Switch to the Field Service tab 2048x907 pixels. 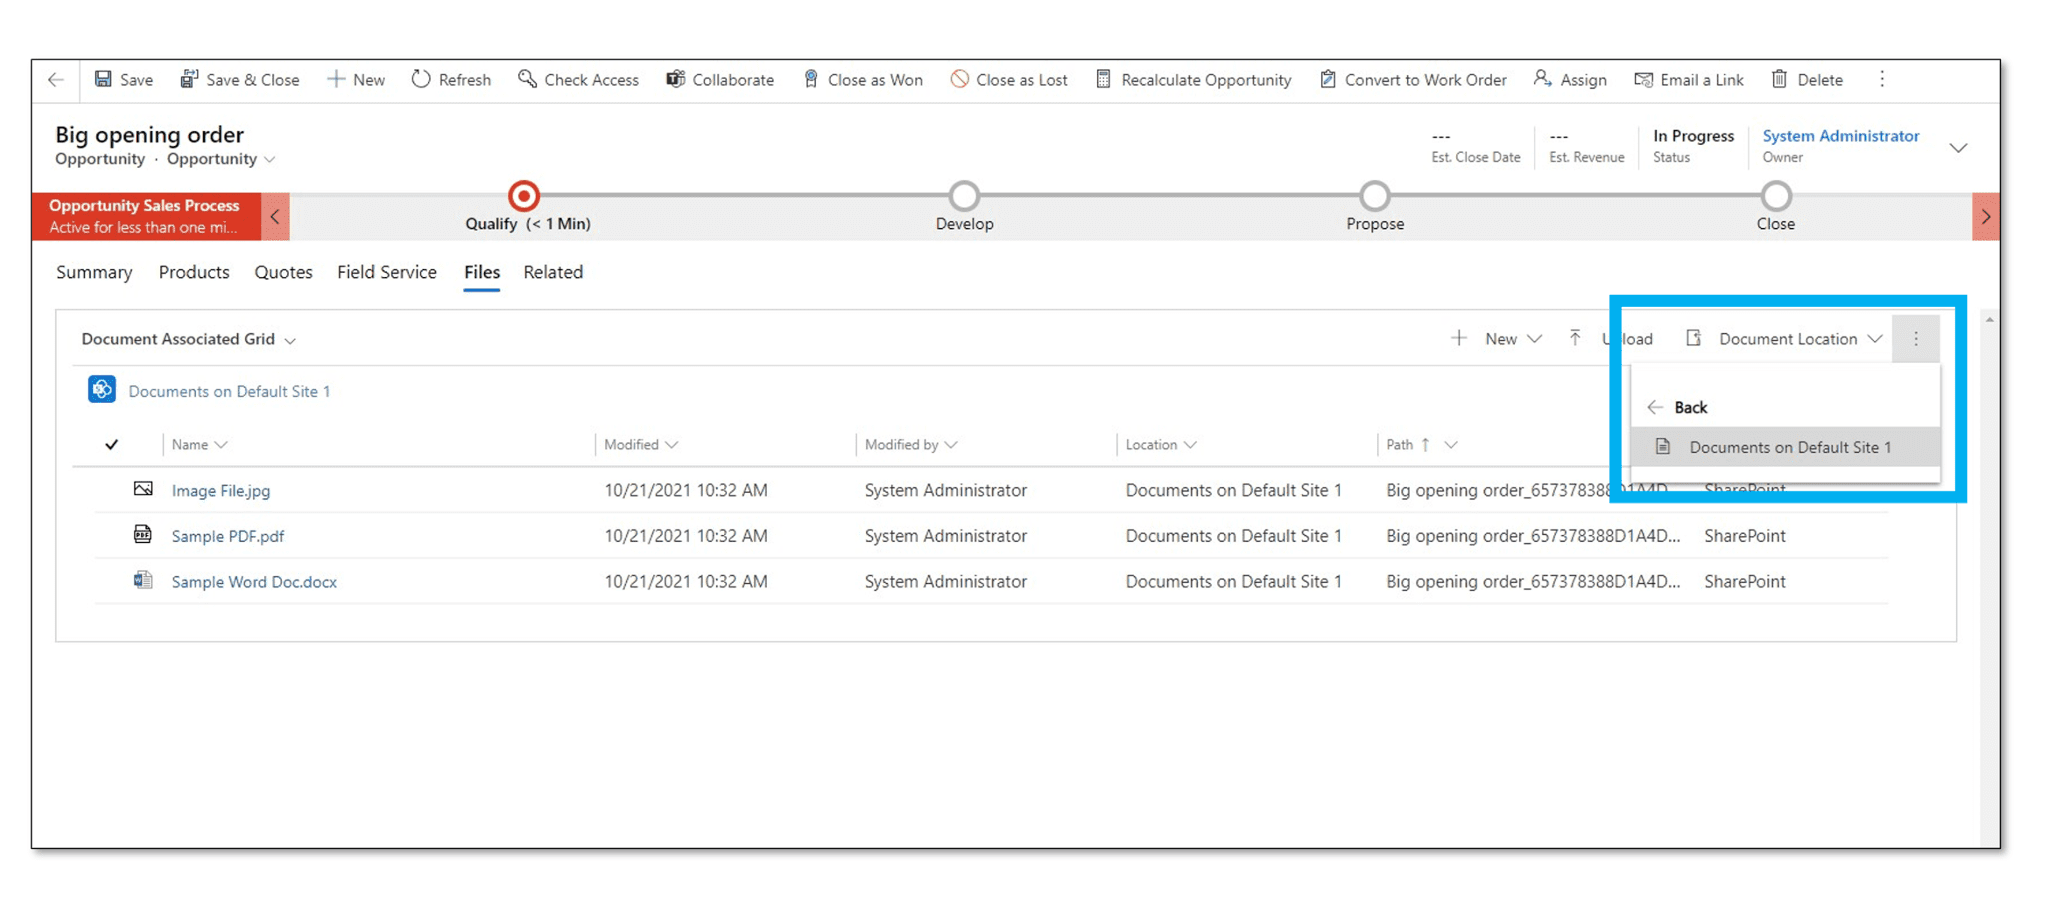click(x=387, y=272)
